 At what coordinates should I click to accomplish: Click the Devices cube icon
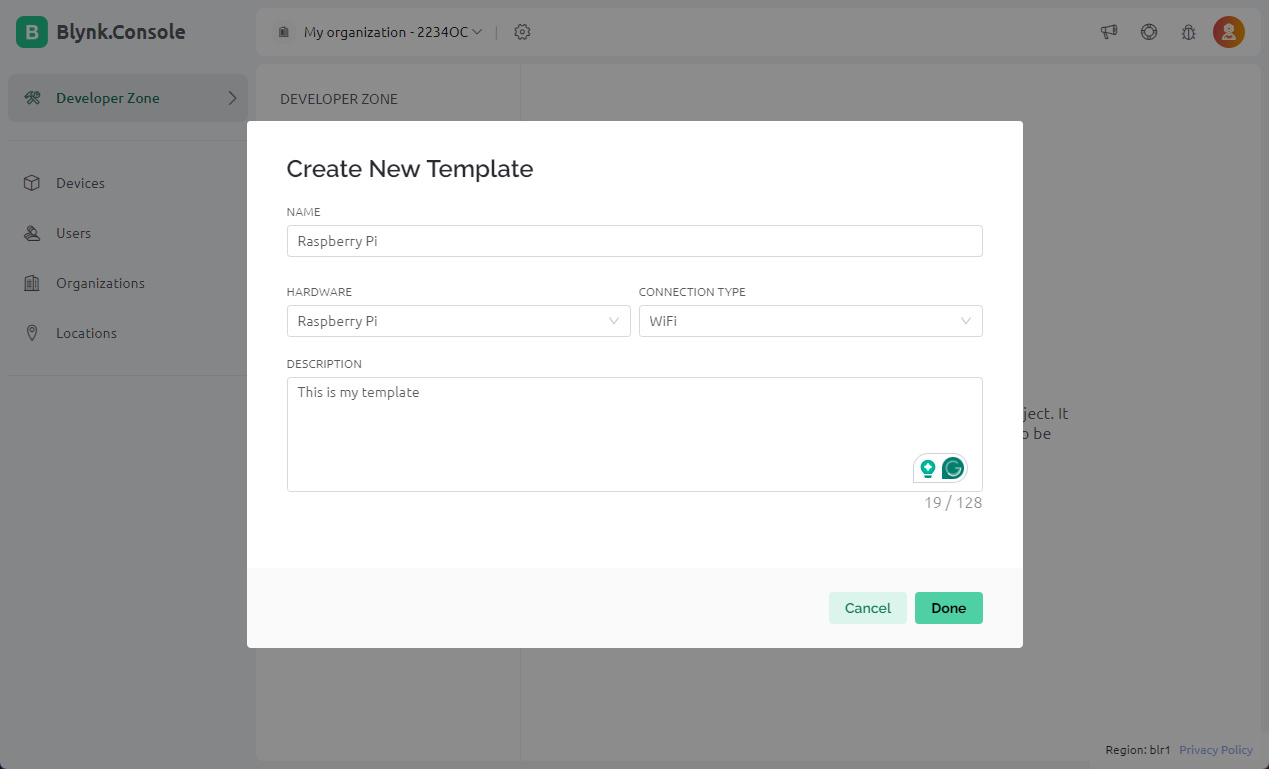click(32, 183)
